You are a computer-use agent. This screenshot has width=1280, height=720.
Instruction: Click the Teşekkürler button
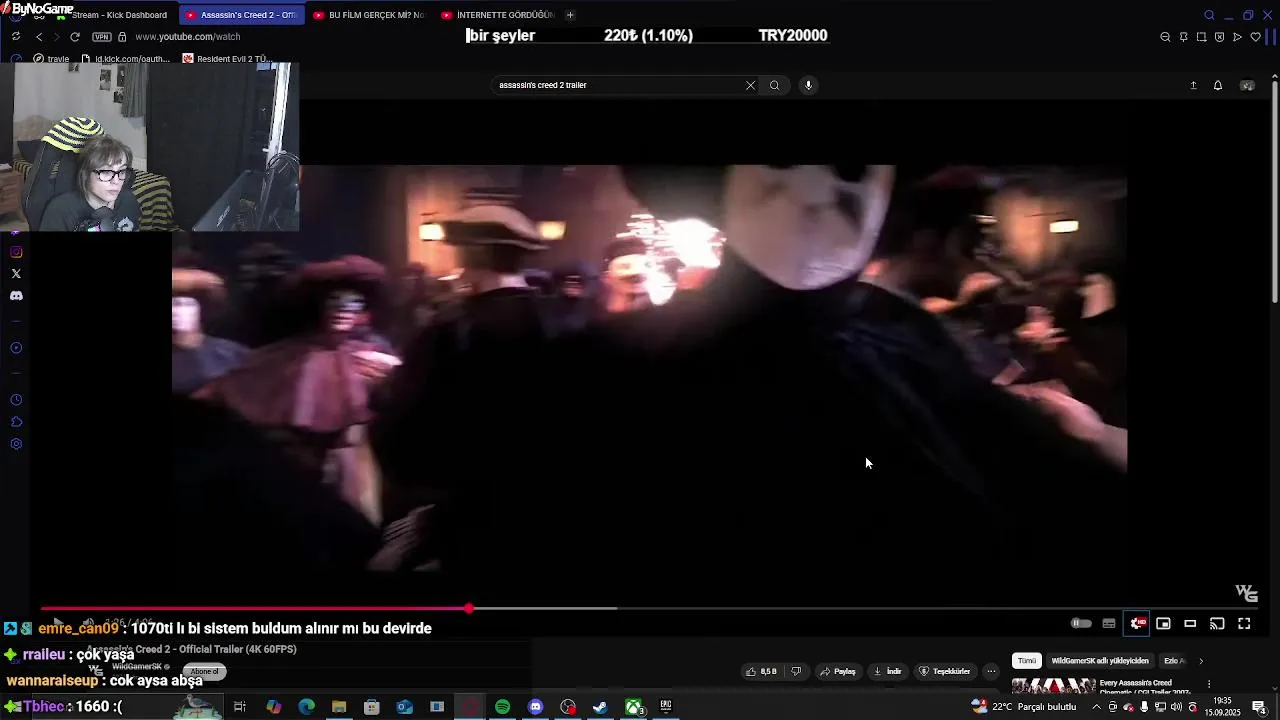pos(945,672)
